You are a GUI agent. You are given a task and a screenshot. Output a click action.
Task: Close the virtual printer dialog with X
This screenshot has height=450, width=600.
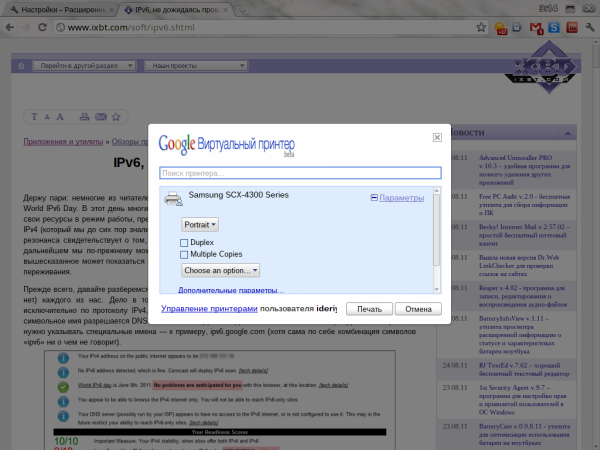(437, 137)
